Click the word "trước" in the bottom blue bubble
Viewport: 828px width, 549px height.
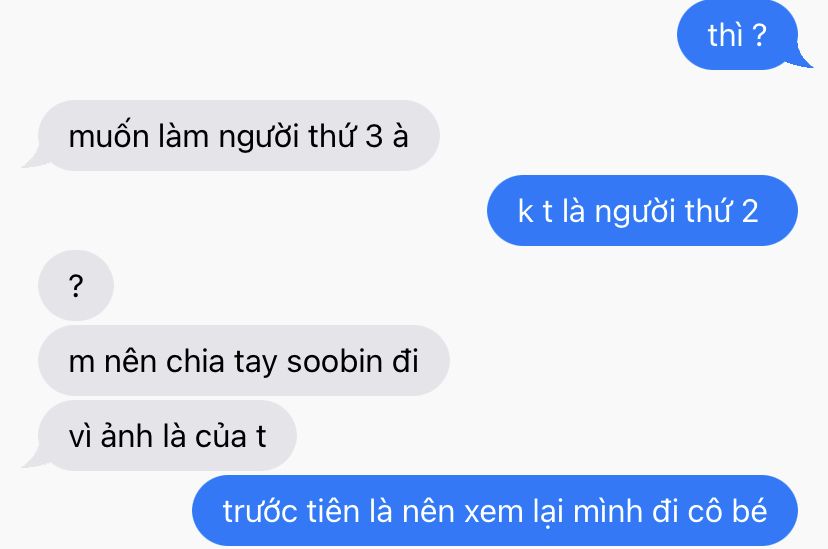pyautogui.click(x=260, y=510)
